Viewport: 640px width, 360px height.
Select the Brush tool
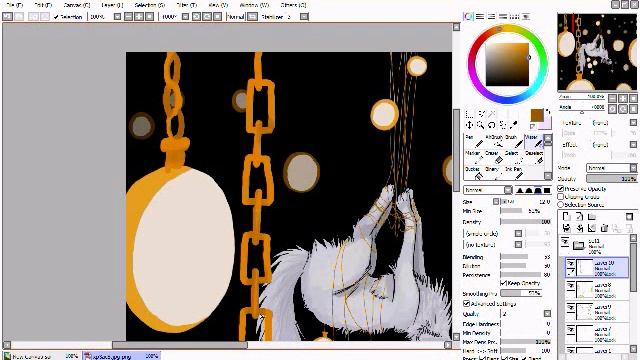click(x=513, y=141)
